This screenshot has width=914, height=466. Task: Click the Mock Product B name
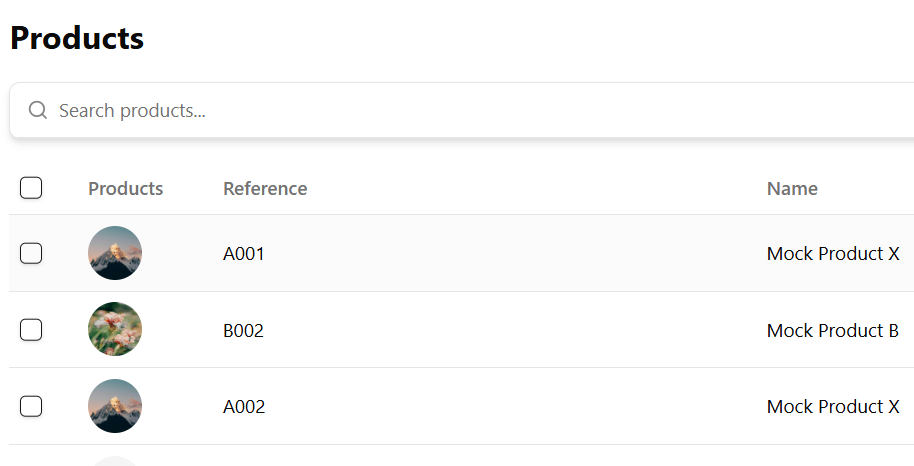tap(832, 331)
